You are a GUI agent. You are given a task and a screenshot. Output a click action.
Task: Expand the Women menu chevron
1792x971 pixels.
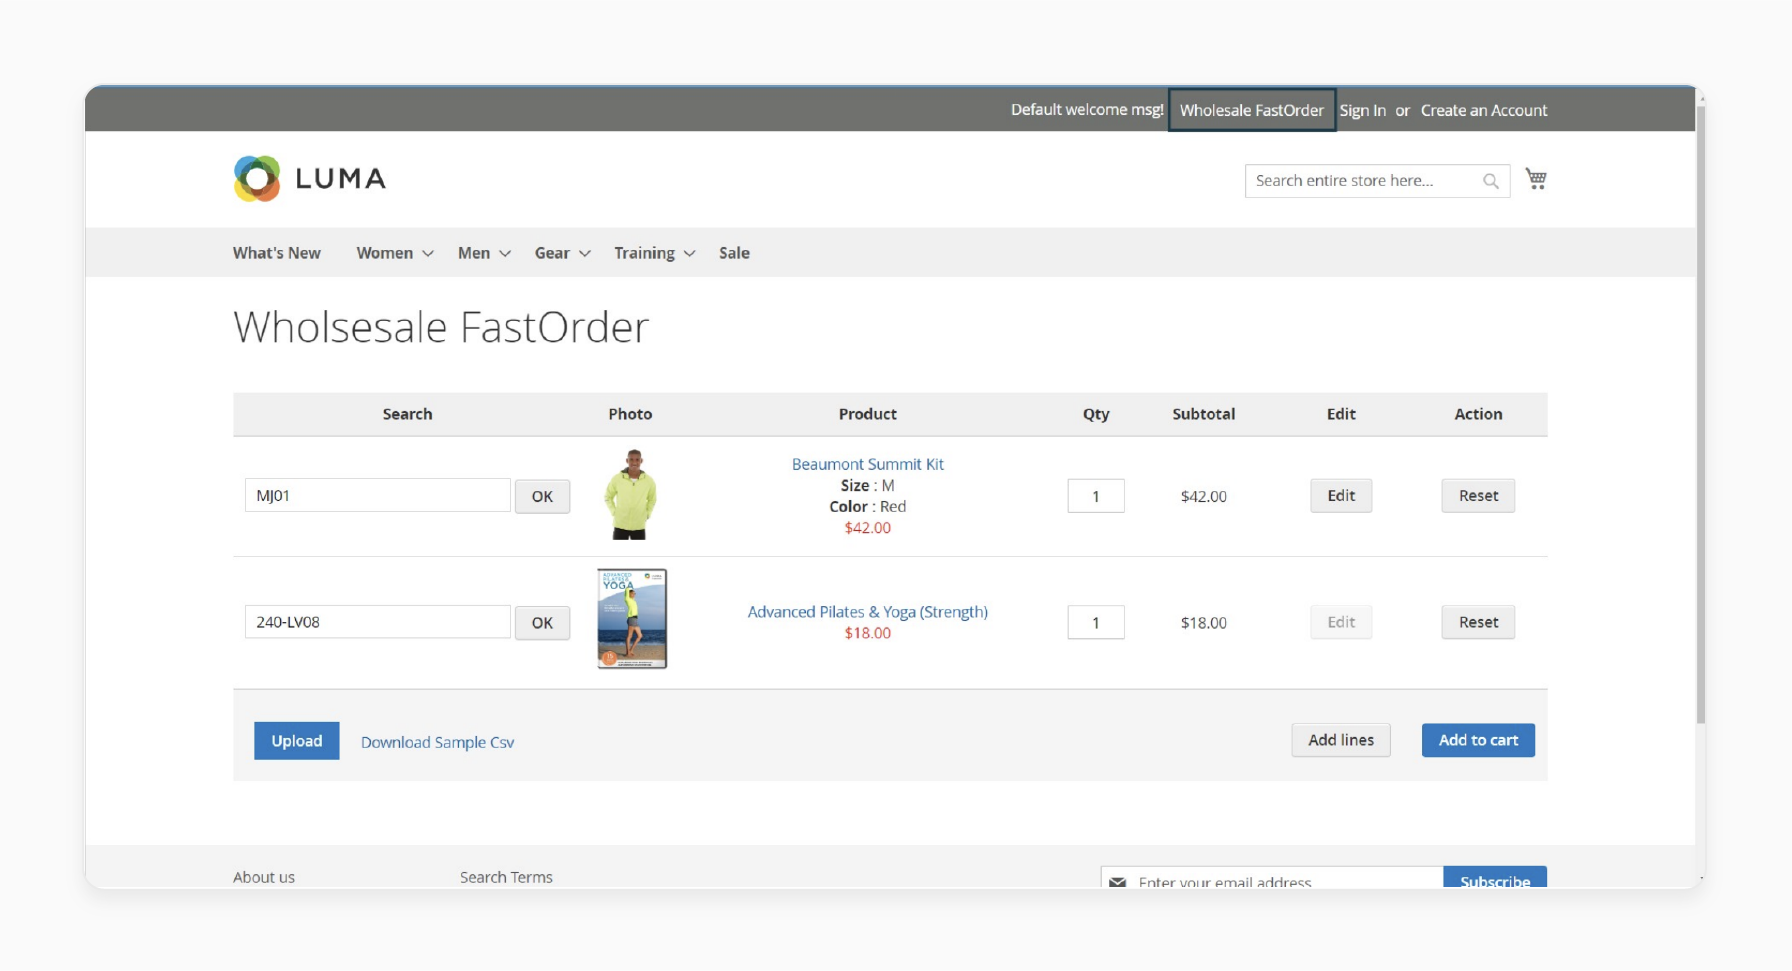[428, 254]
